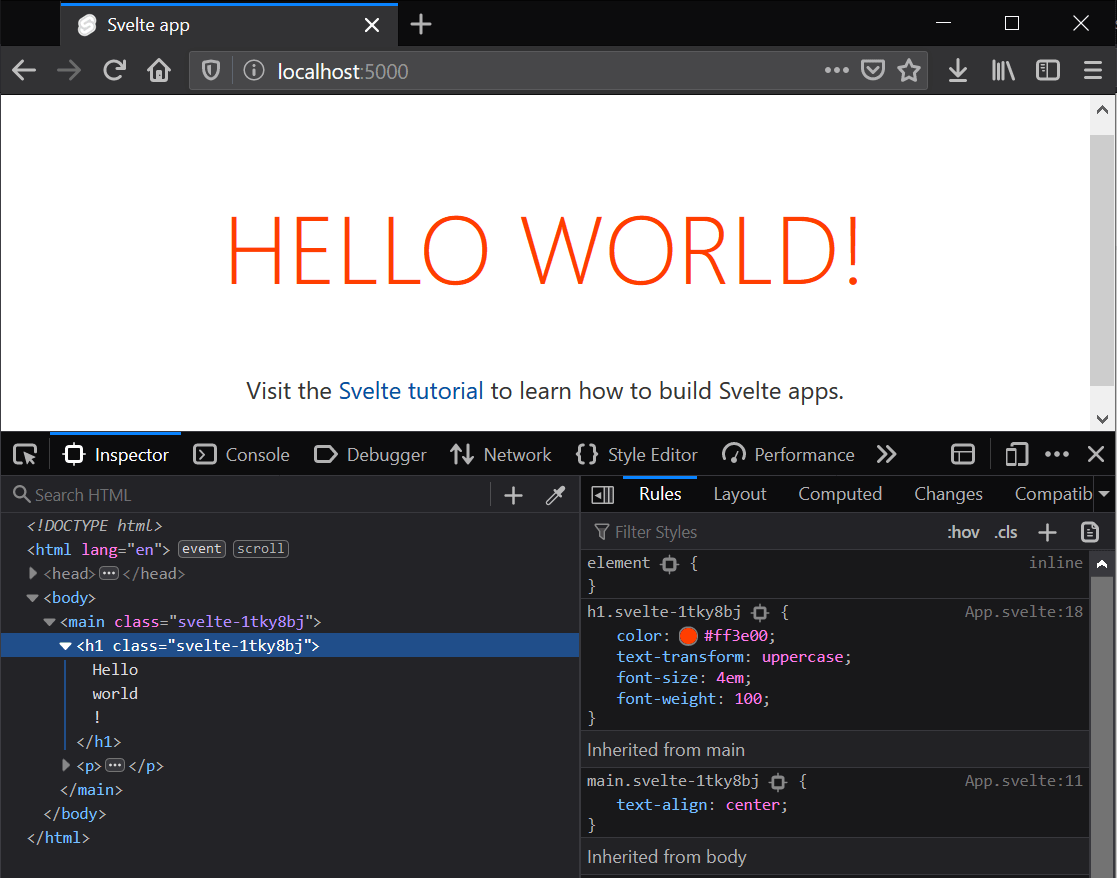Collapse the h1 element node
Viewport: 1117px width, 878px height.
65,645
